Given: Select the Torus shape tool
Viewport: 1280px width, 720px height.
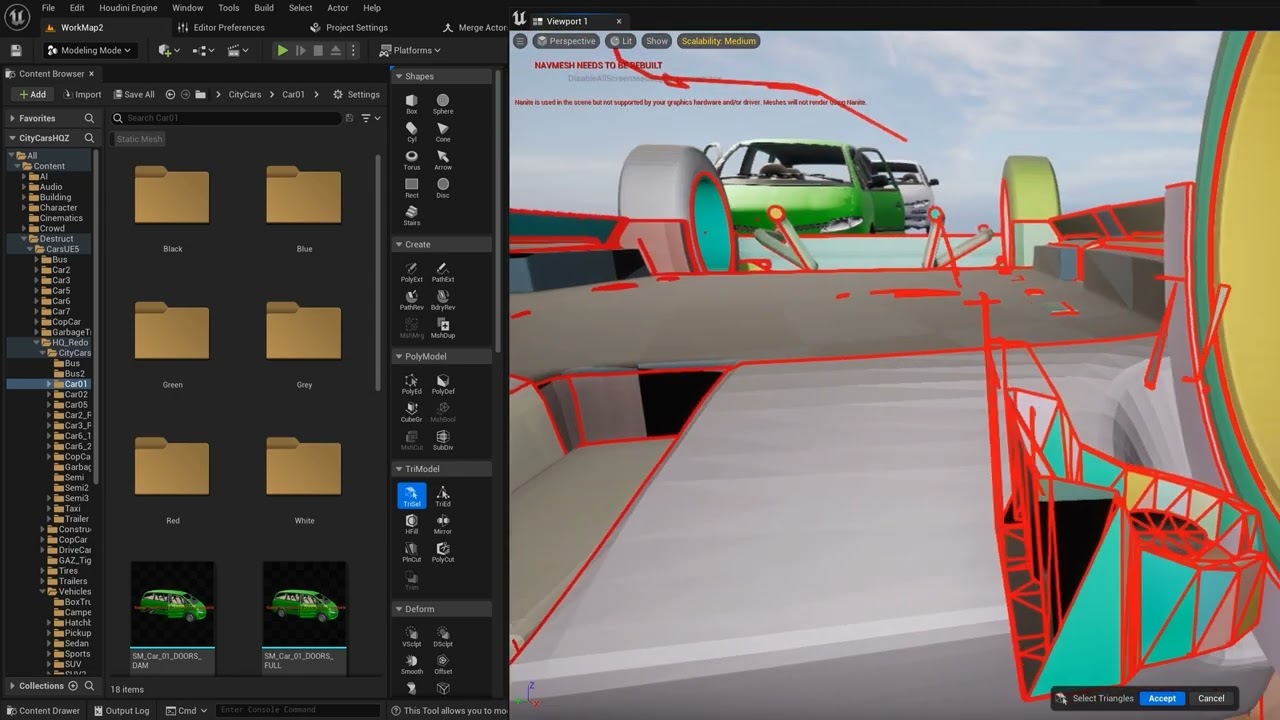Looking at the screenshot, I should [x=411, y=160].
